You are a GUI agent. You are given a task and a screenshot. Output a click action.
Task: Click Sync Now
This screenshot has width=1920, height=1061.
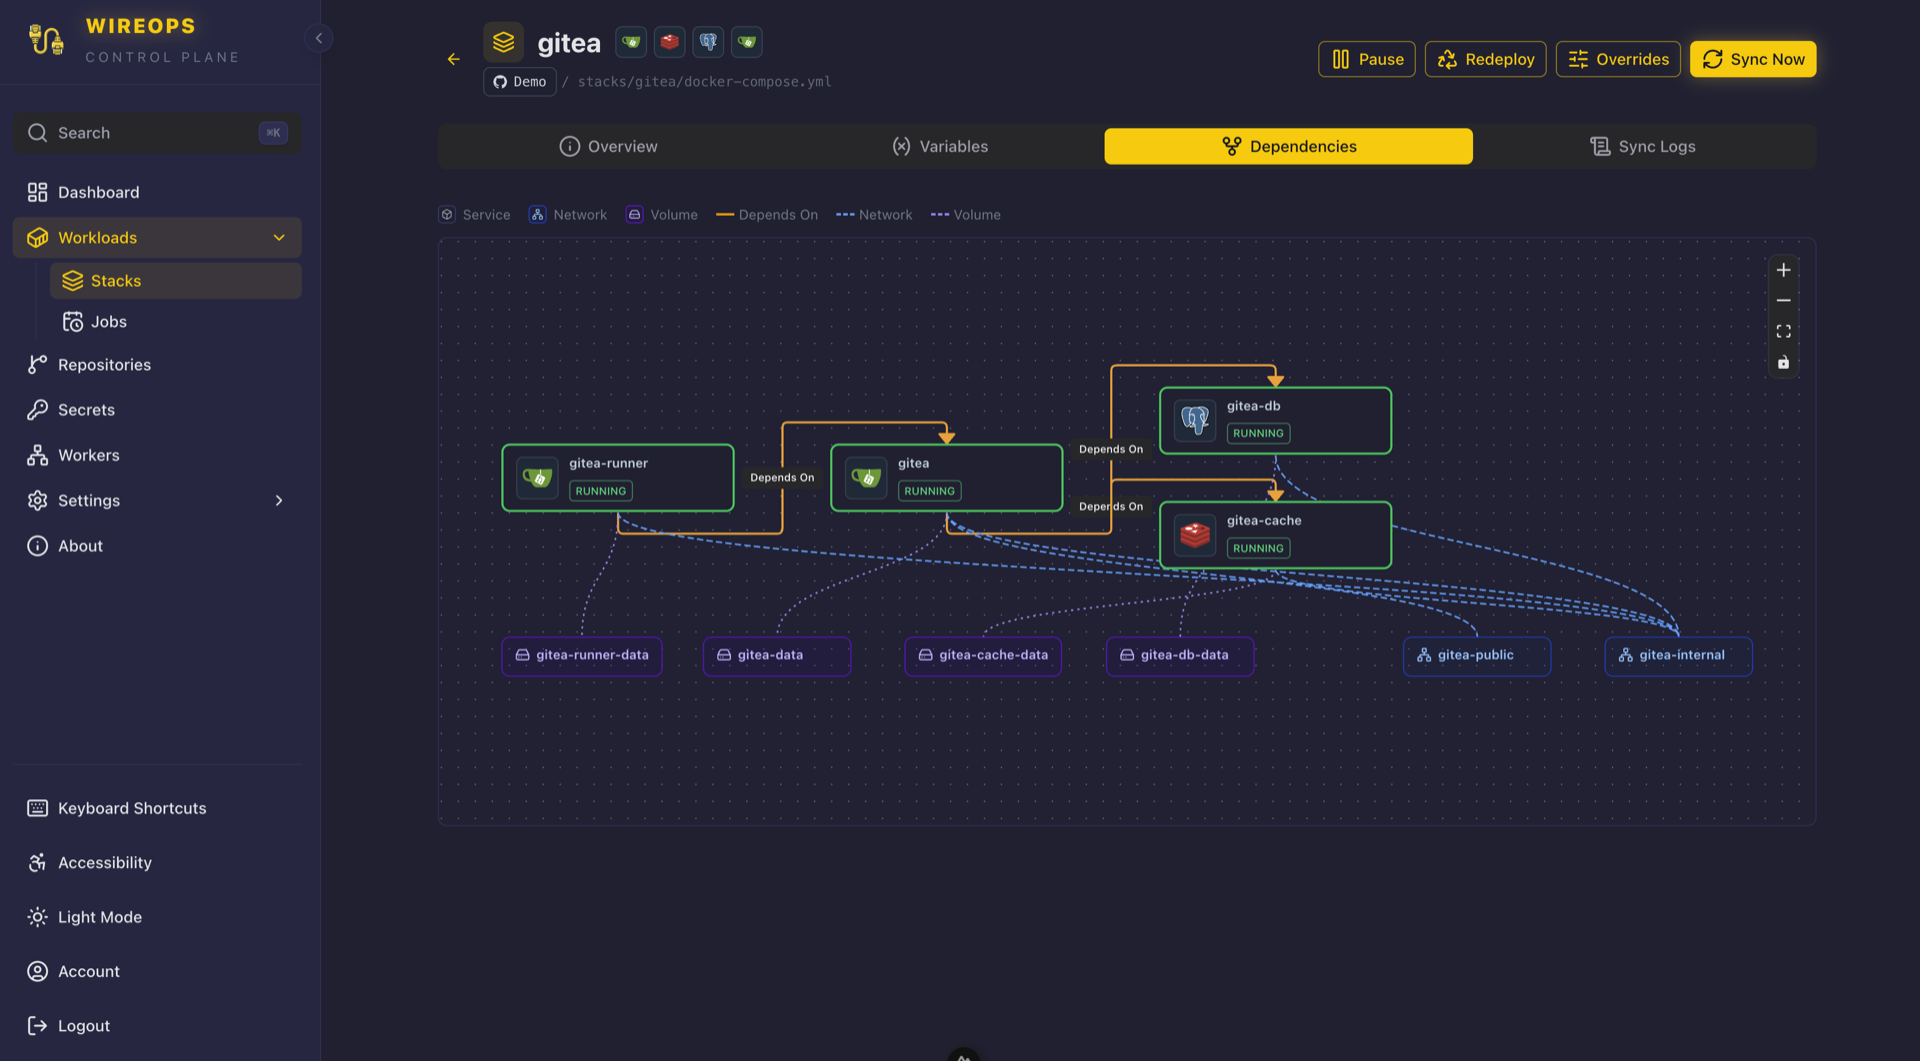[1752, 59]
